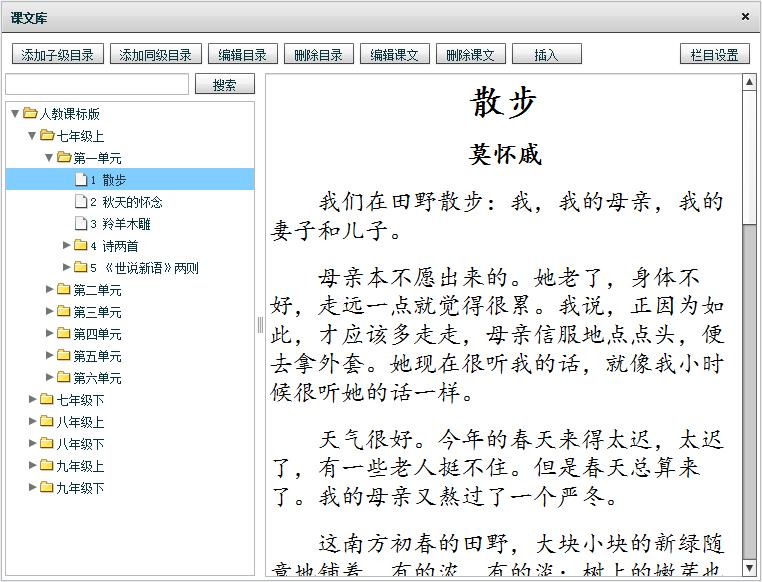This screenshot has height=582, width=762.
Task: Click the document icon beside 秋天的怀念
Action: [81, 202]
